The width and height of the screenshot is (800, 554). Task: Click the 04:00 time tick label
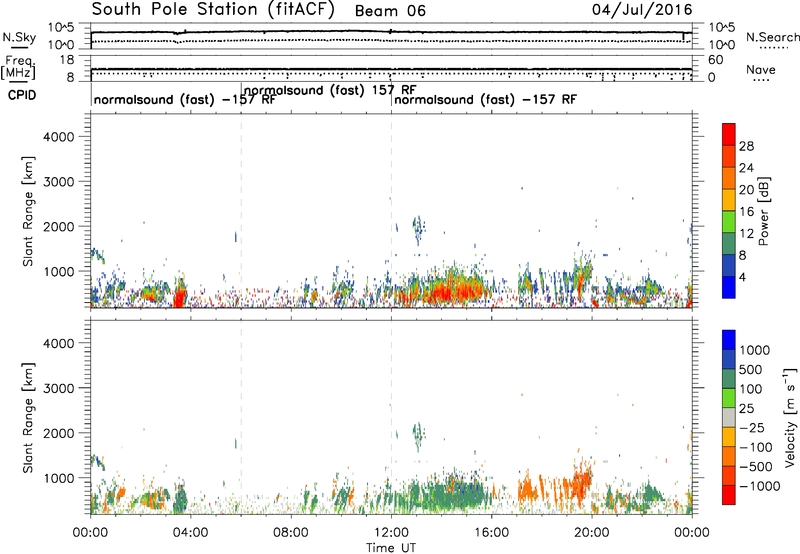(x=190, y=532)
